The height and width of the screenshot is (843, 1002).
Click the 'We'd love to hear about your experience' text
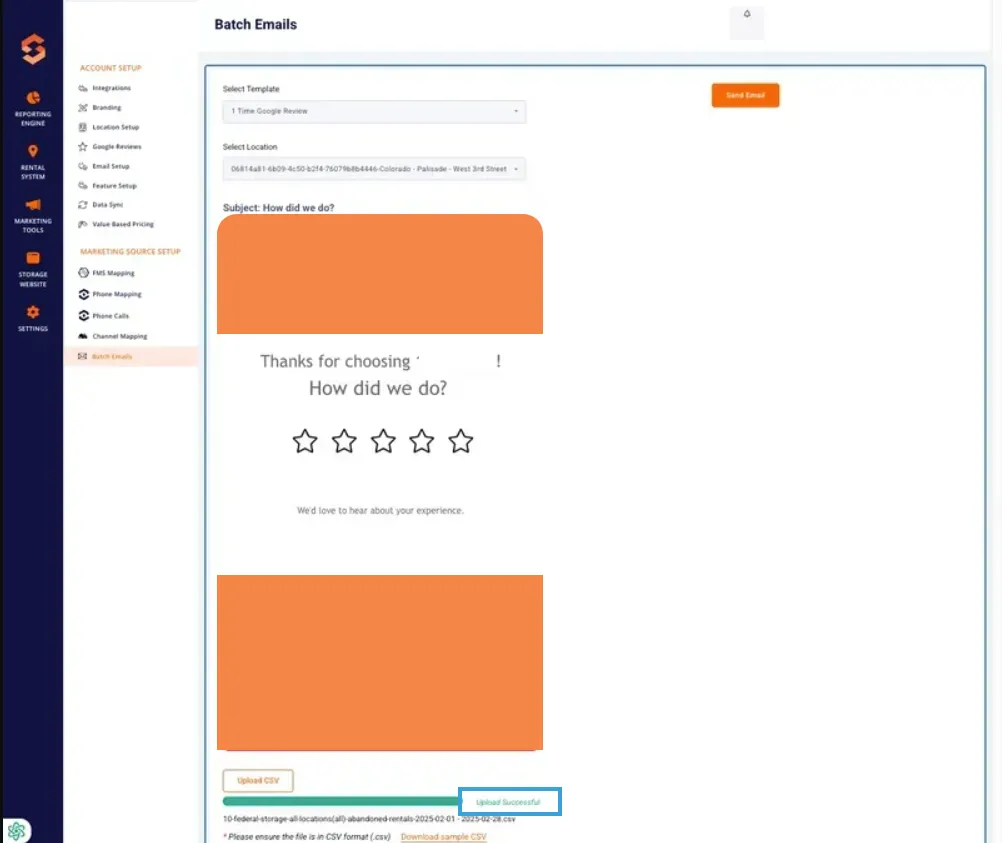pos(380,511)
